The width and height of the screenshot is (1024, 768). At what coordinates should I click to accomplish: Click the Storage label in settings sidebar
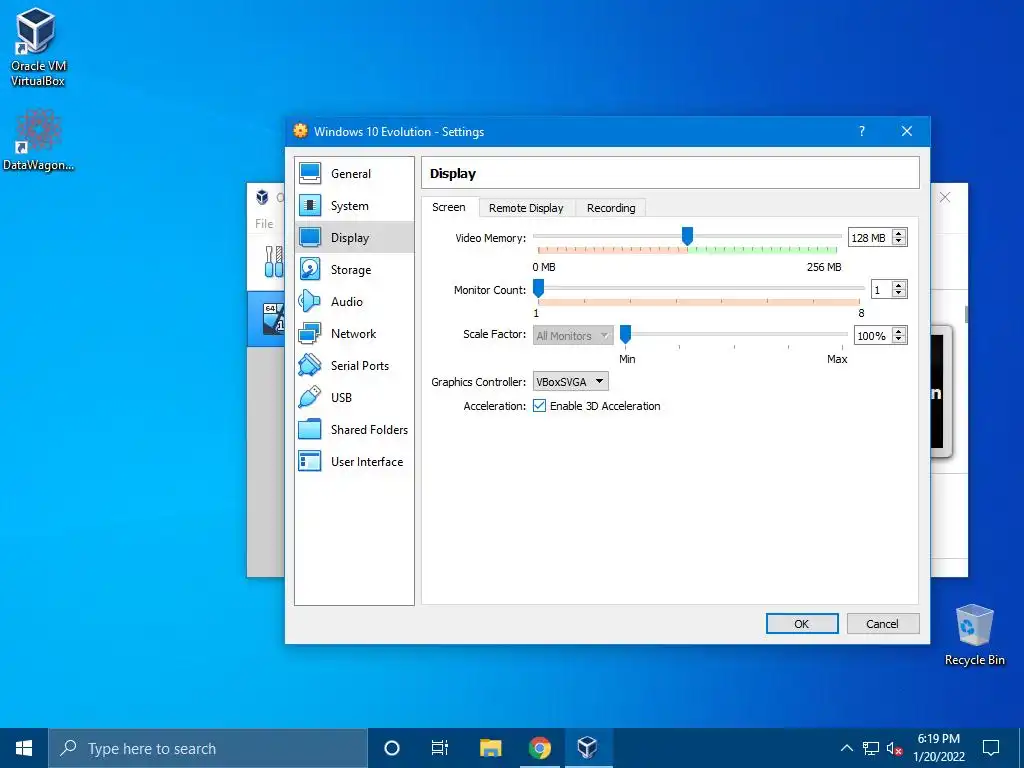[x=351, y=270]
